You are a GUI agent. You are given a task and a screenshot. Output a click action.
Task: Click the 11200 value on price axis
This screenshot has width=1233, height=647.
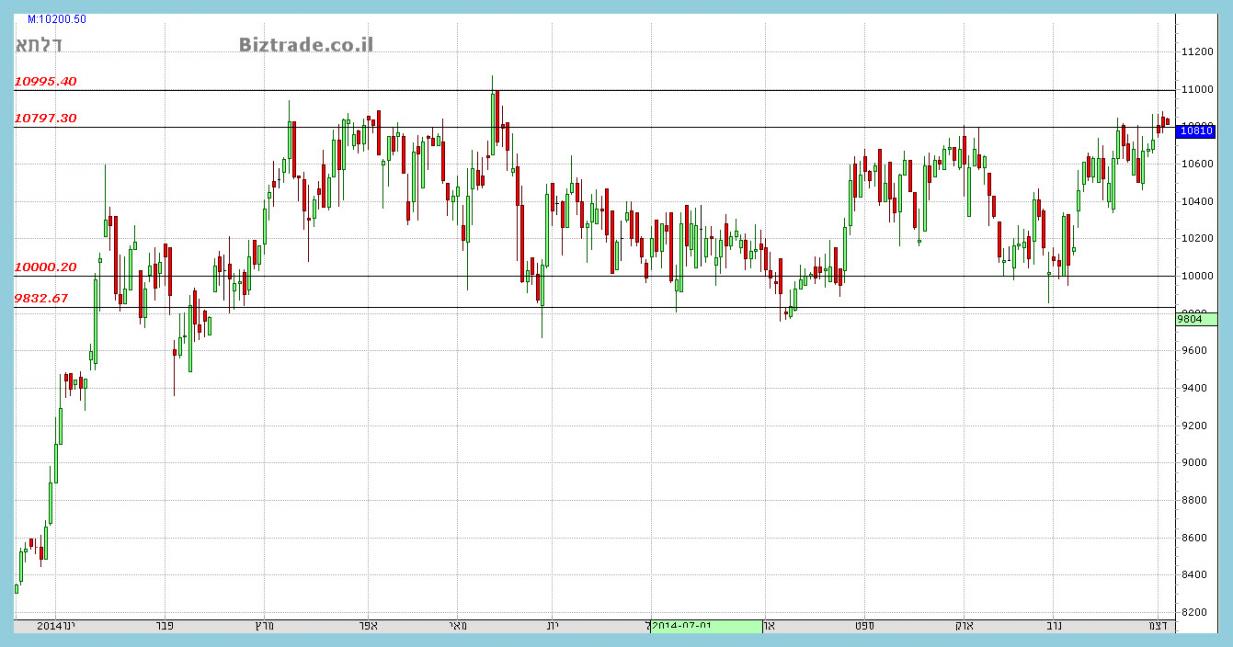(x=1196, y=52)
